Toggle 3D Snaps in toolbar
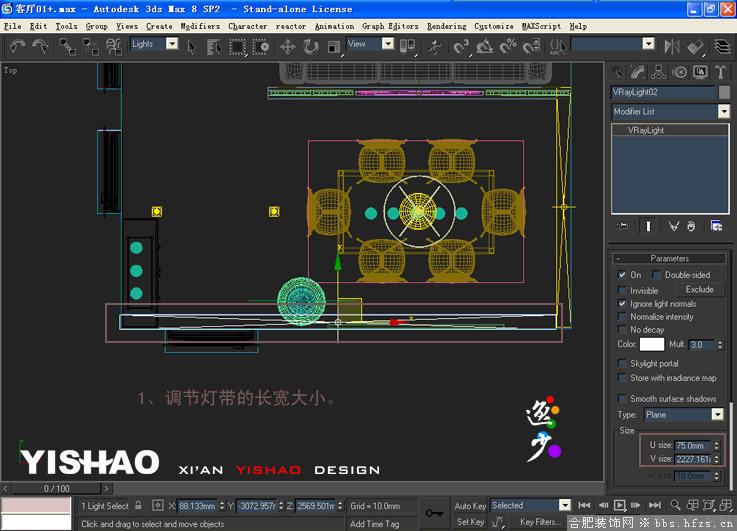This screenshot has height=531, width=737. tap(461, 47)
